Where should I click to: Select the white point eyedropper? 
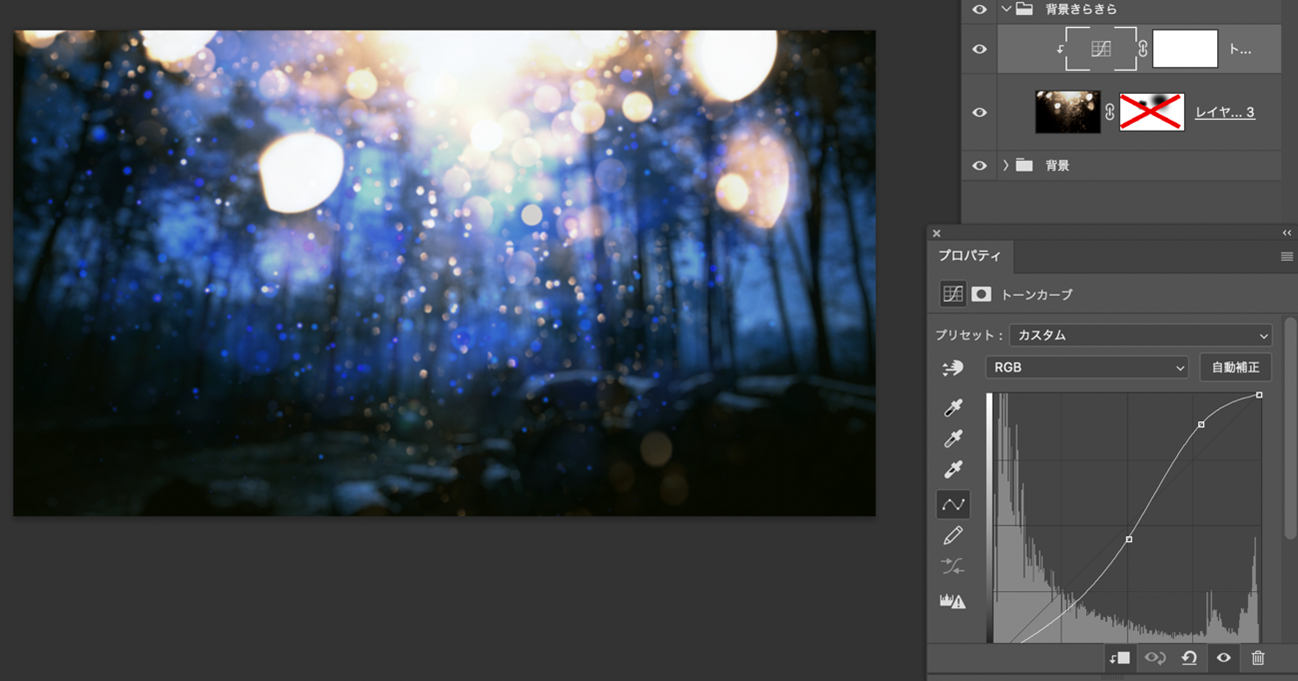click(x=953, y=470)
